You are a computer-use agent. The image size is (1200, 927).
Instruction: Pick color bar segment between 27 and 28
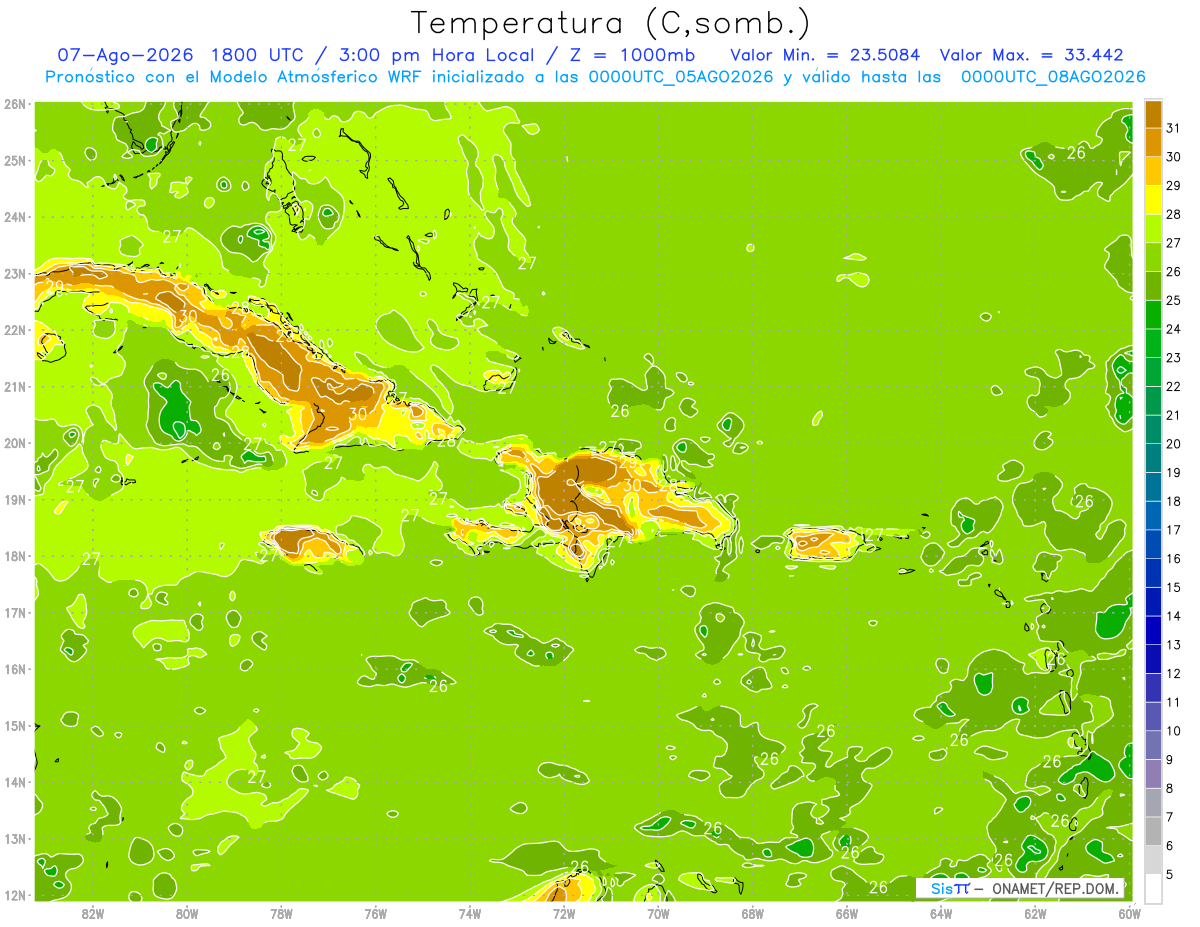[x=1154, y=228]
